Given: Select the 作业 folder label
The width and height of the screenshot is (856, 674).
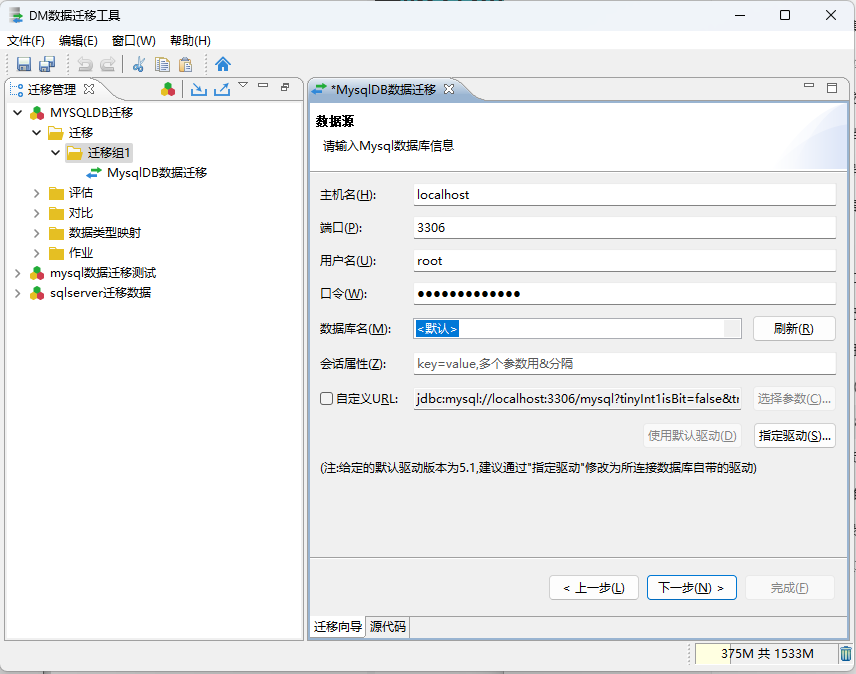Looking at the screenshot, I should pyautogui.click(x=81, y=253).
